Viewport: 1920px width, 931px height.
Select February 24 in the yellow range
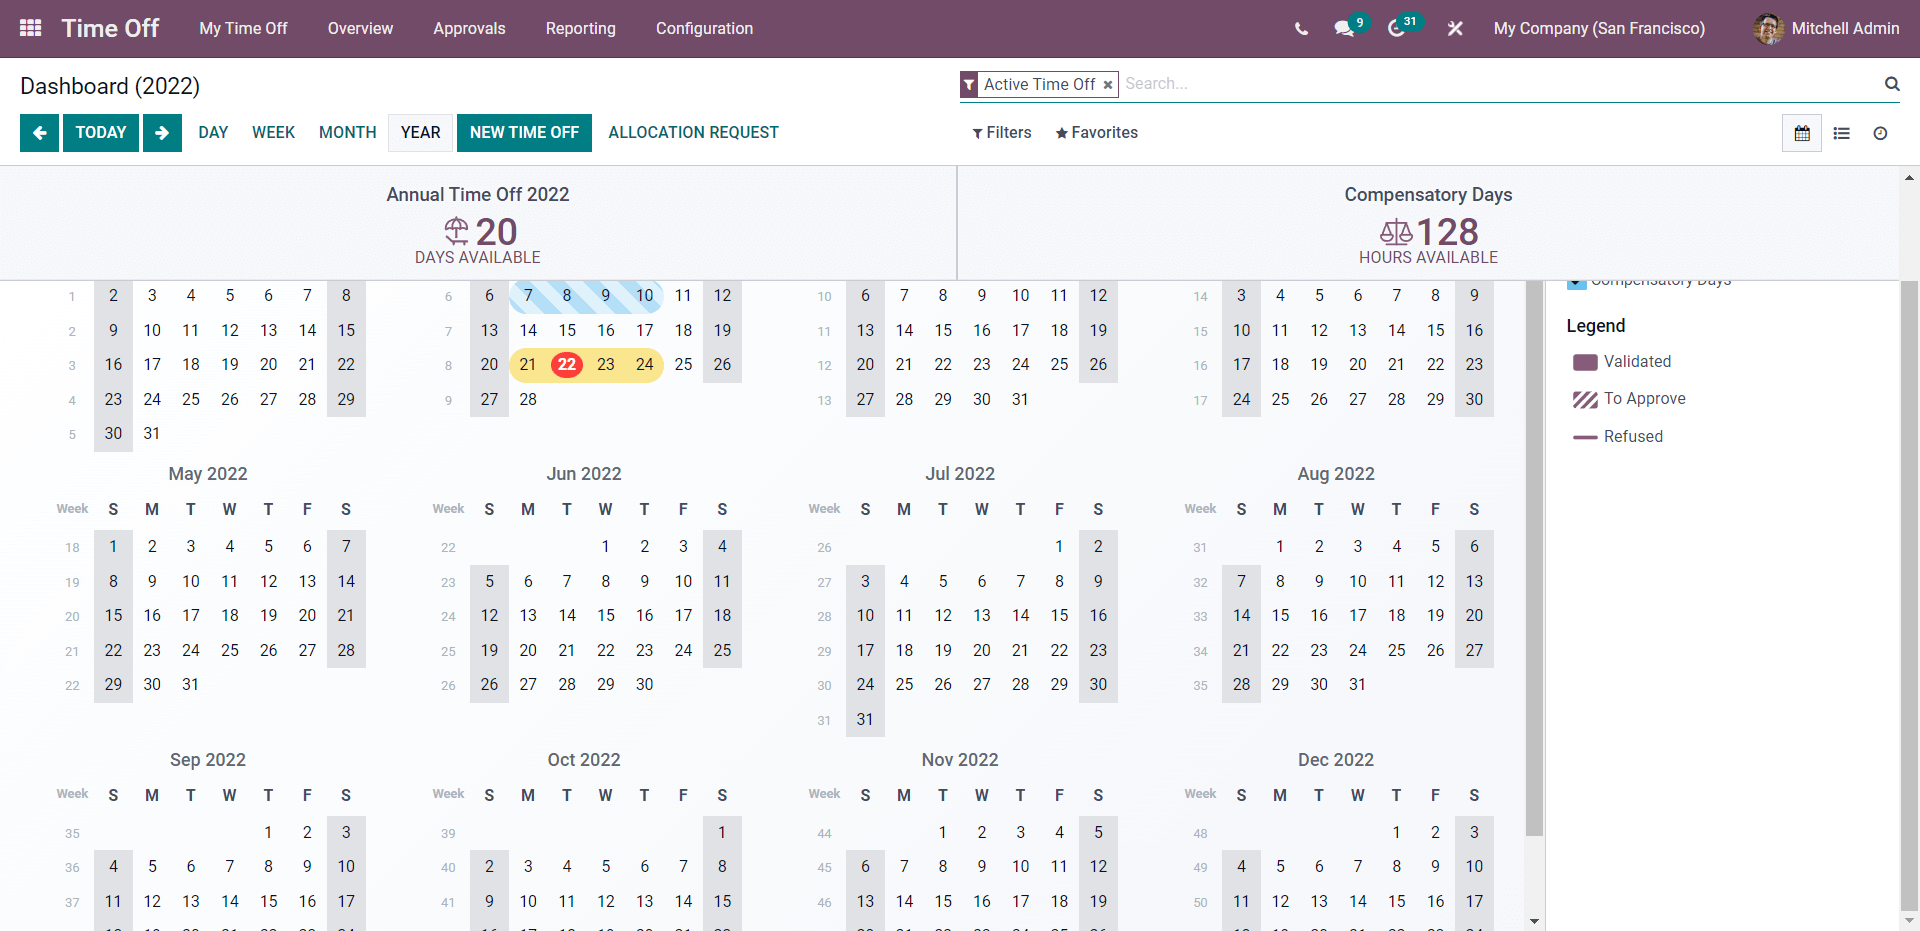[x=645, y=365]
